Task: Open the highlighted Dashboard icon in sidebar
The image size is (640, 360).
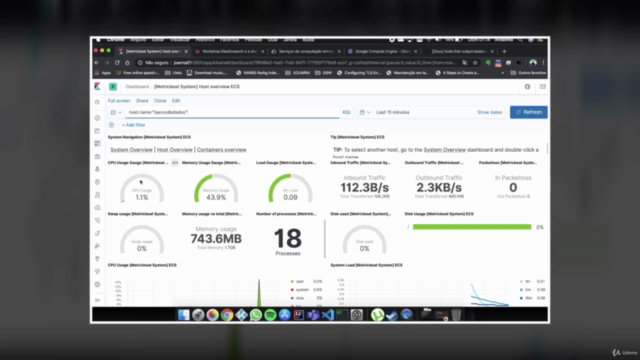Action: [x=97, y=144]
